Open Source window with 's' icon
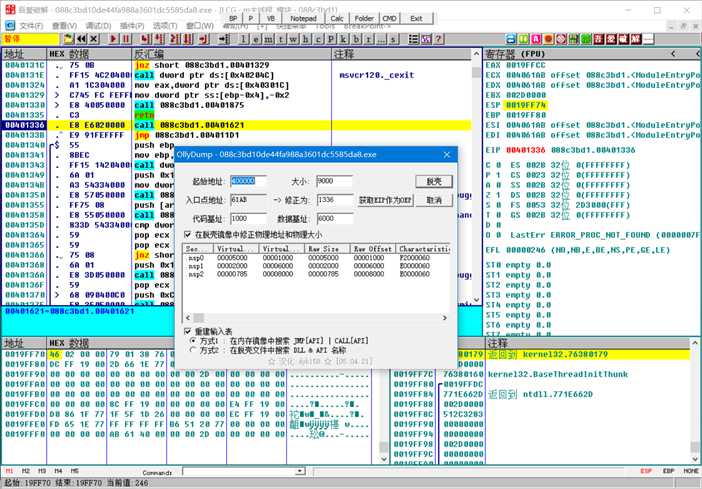This screenshot has height=489, width=702. click(393, 39)
